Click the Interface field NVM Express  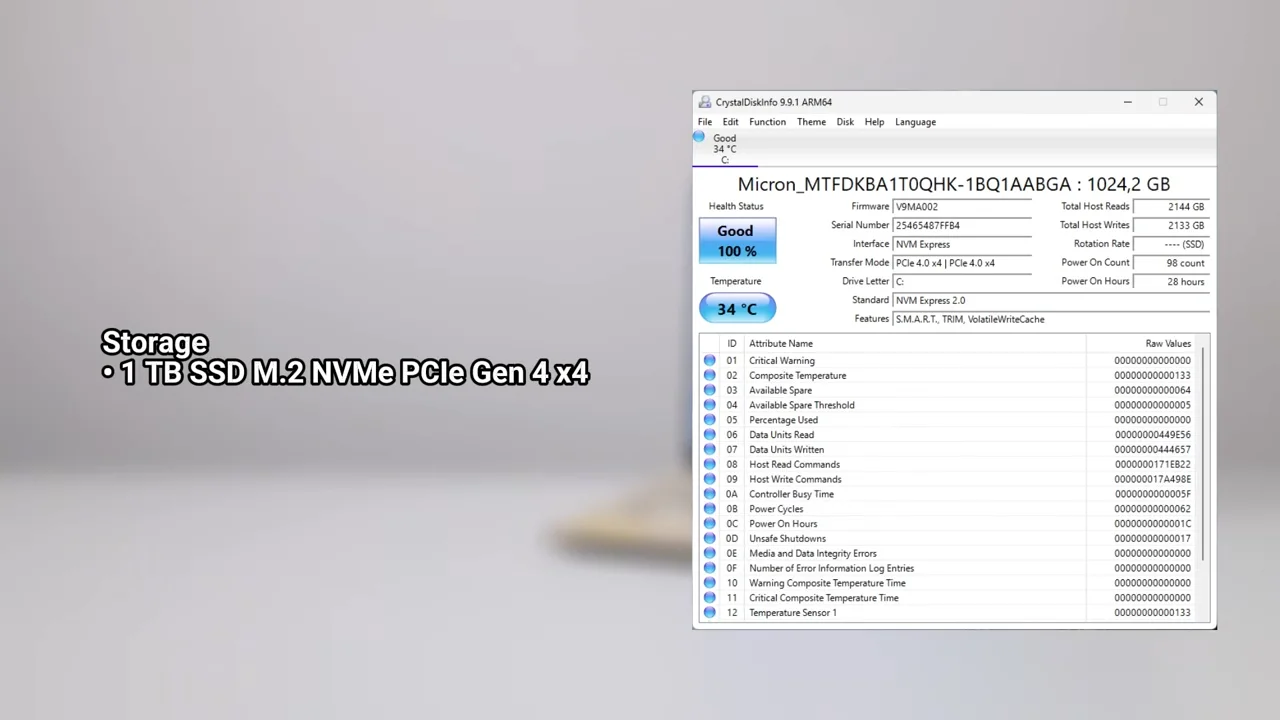(962, 244)
